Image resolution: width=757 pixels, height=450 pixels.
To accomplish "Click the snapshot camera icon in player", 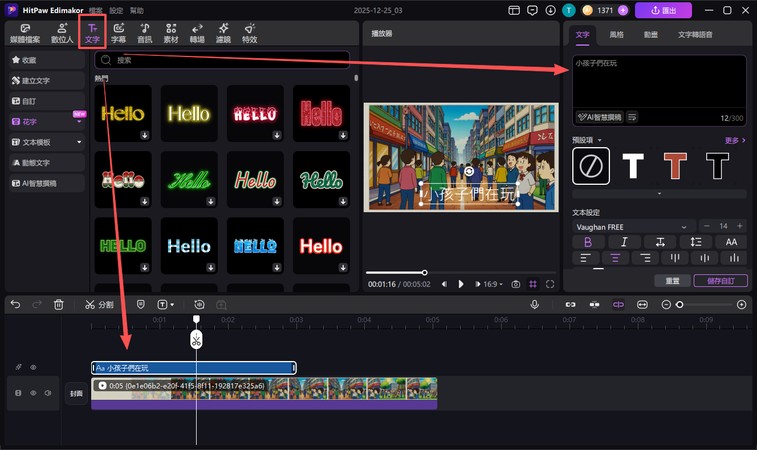I will (516, 284).
